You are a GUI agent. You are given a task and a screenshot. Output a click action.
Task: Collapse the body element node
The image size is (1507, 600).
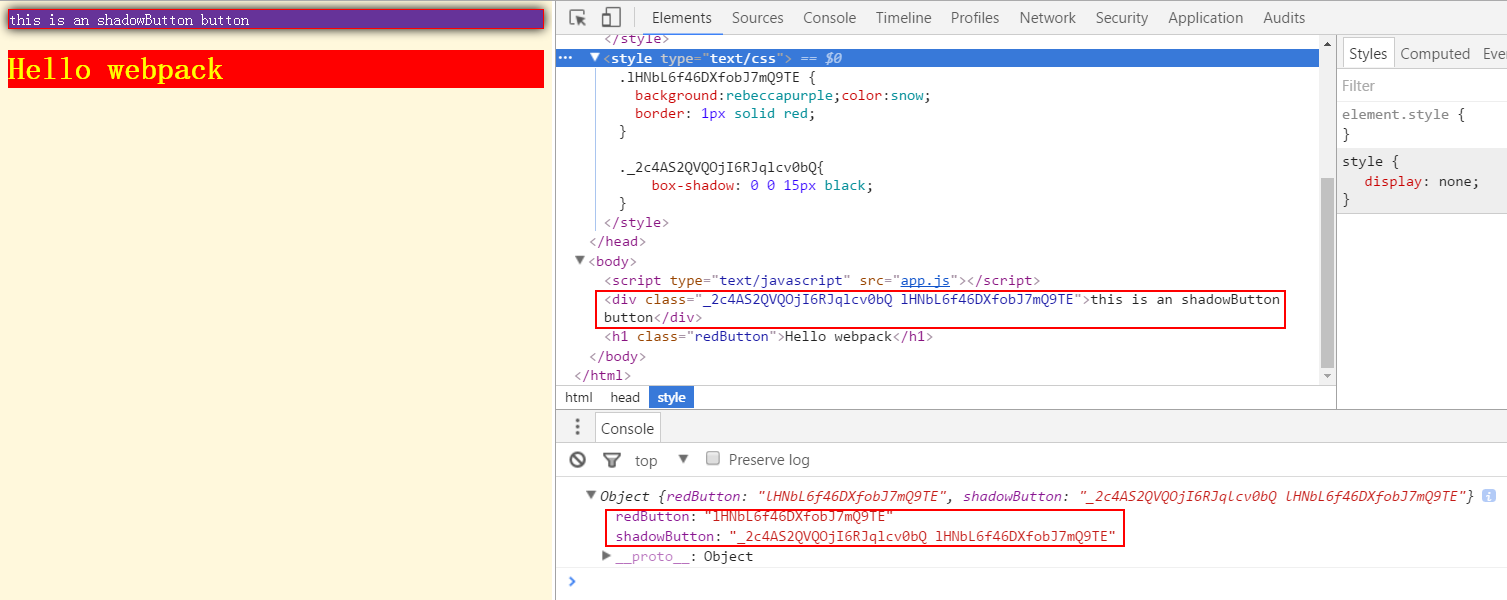[x=580, y=261]
